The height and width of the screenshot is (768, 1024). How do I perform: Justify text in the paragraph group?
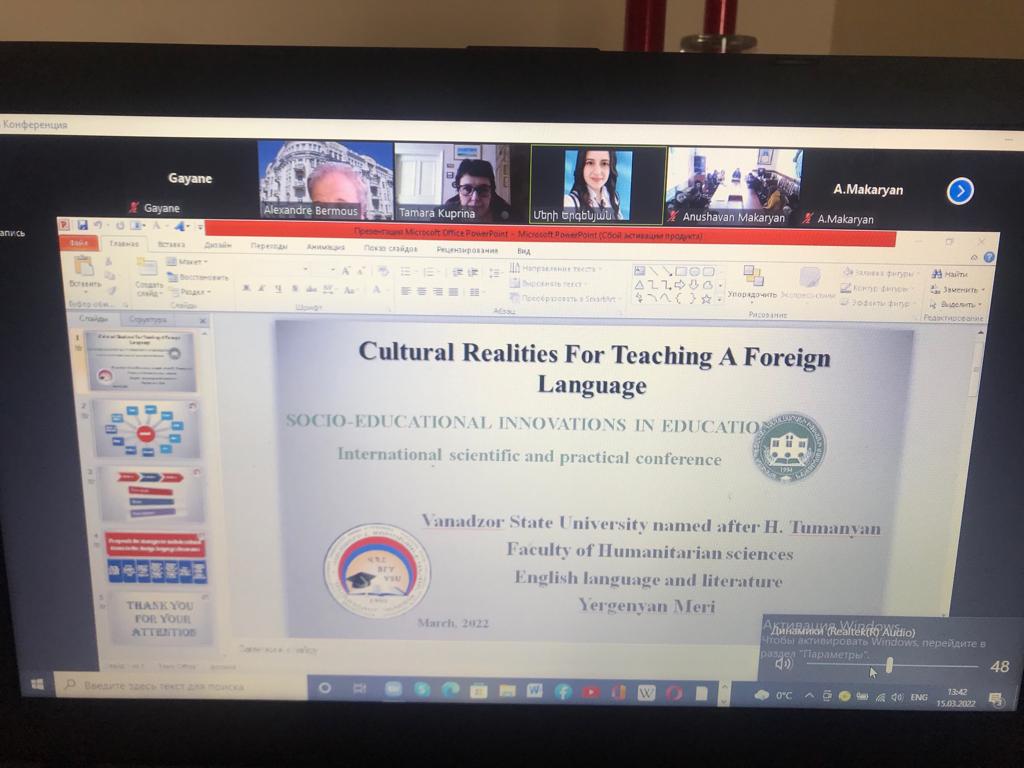click(453, 292)
